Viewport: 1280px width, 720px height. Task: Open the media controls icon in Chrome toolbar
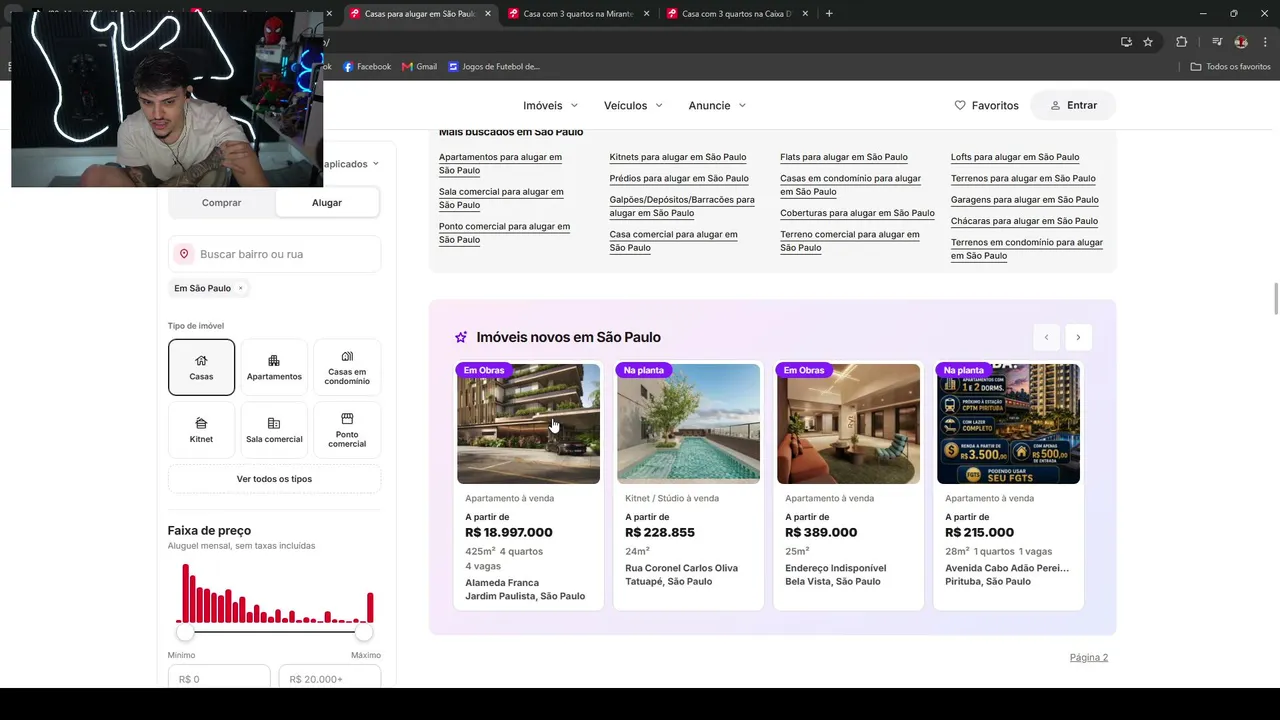pos(1217,42)
